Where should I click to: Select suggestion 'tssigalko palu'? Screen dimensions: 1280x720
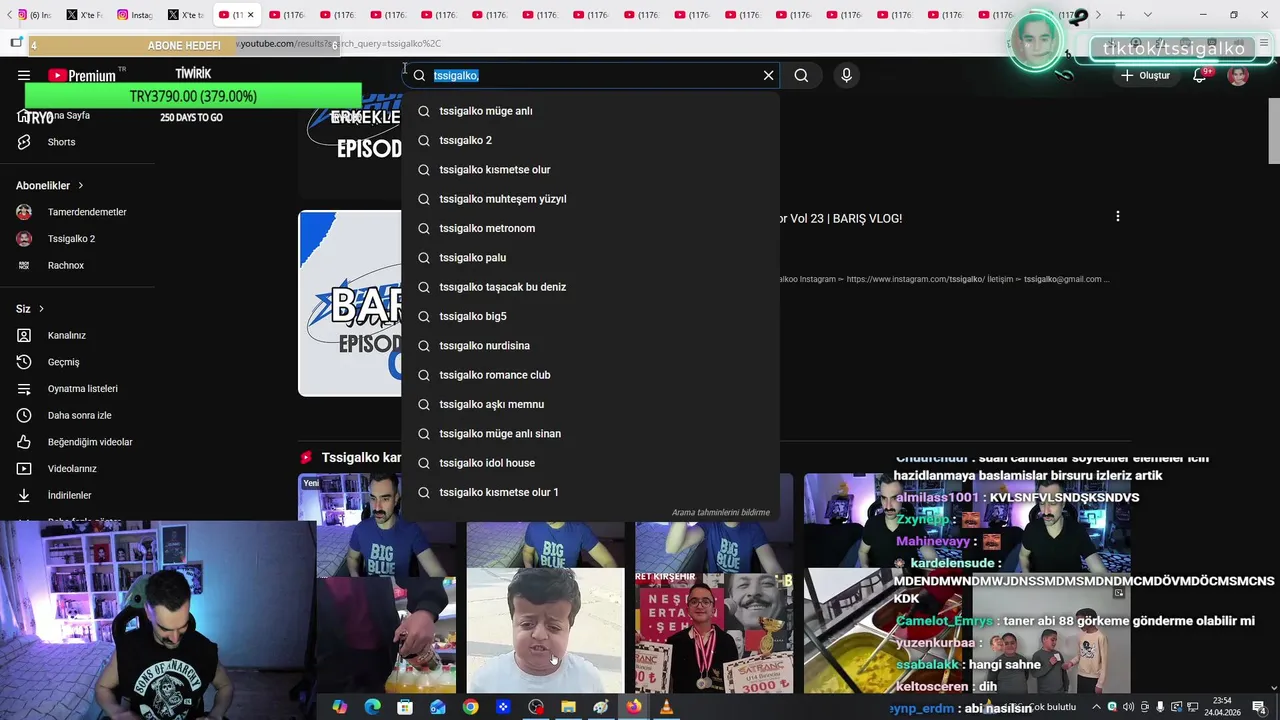point(590,258)
